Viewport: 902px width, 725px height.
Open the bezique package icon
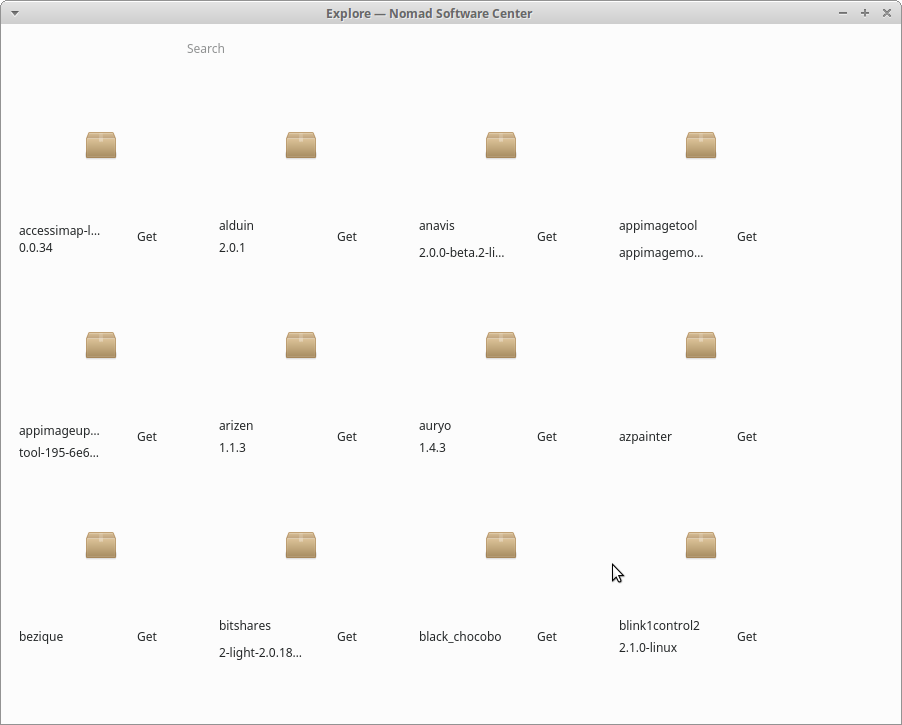coord(100,545)
